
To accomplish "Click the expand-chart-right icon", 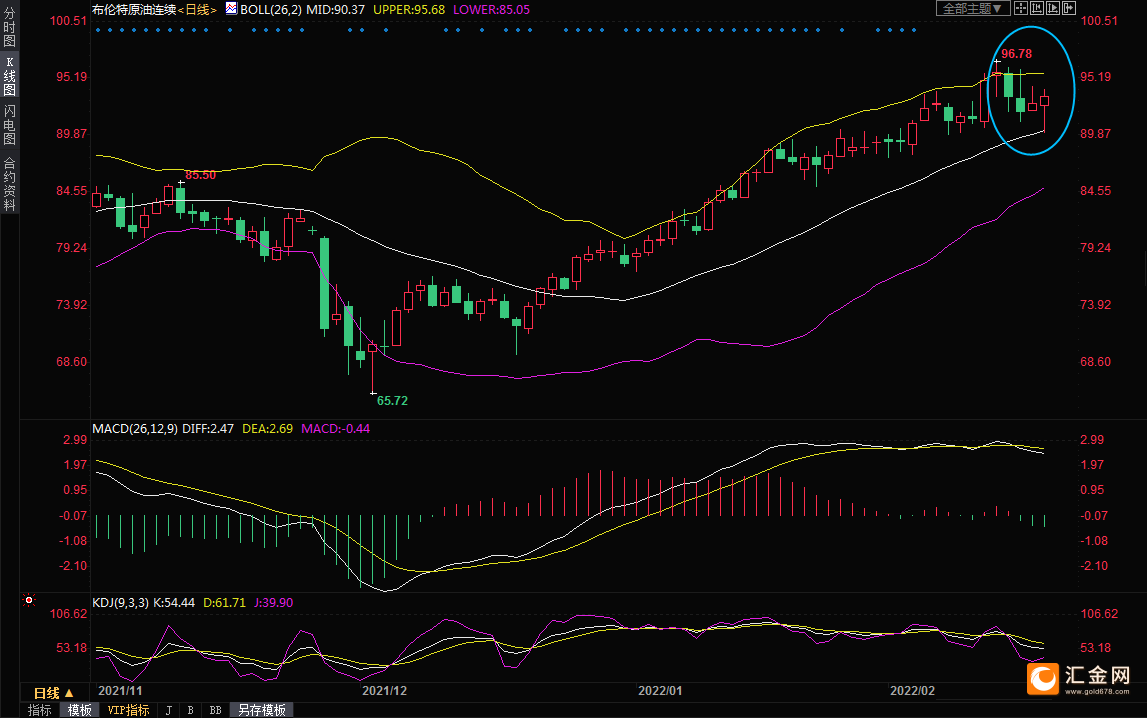I will [x=1069, y=8].
